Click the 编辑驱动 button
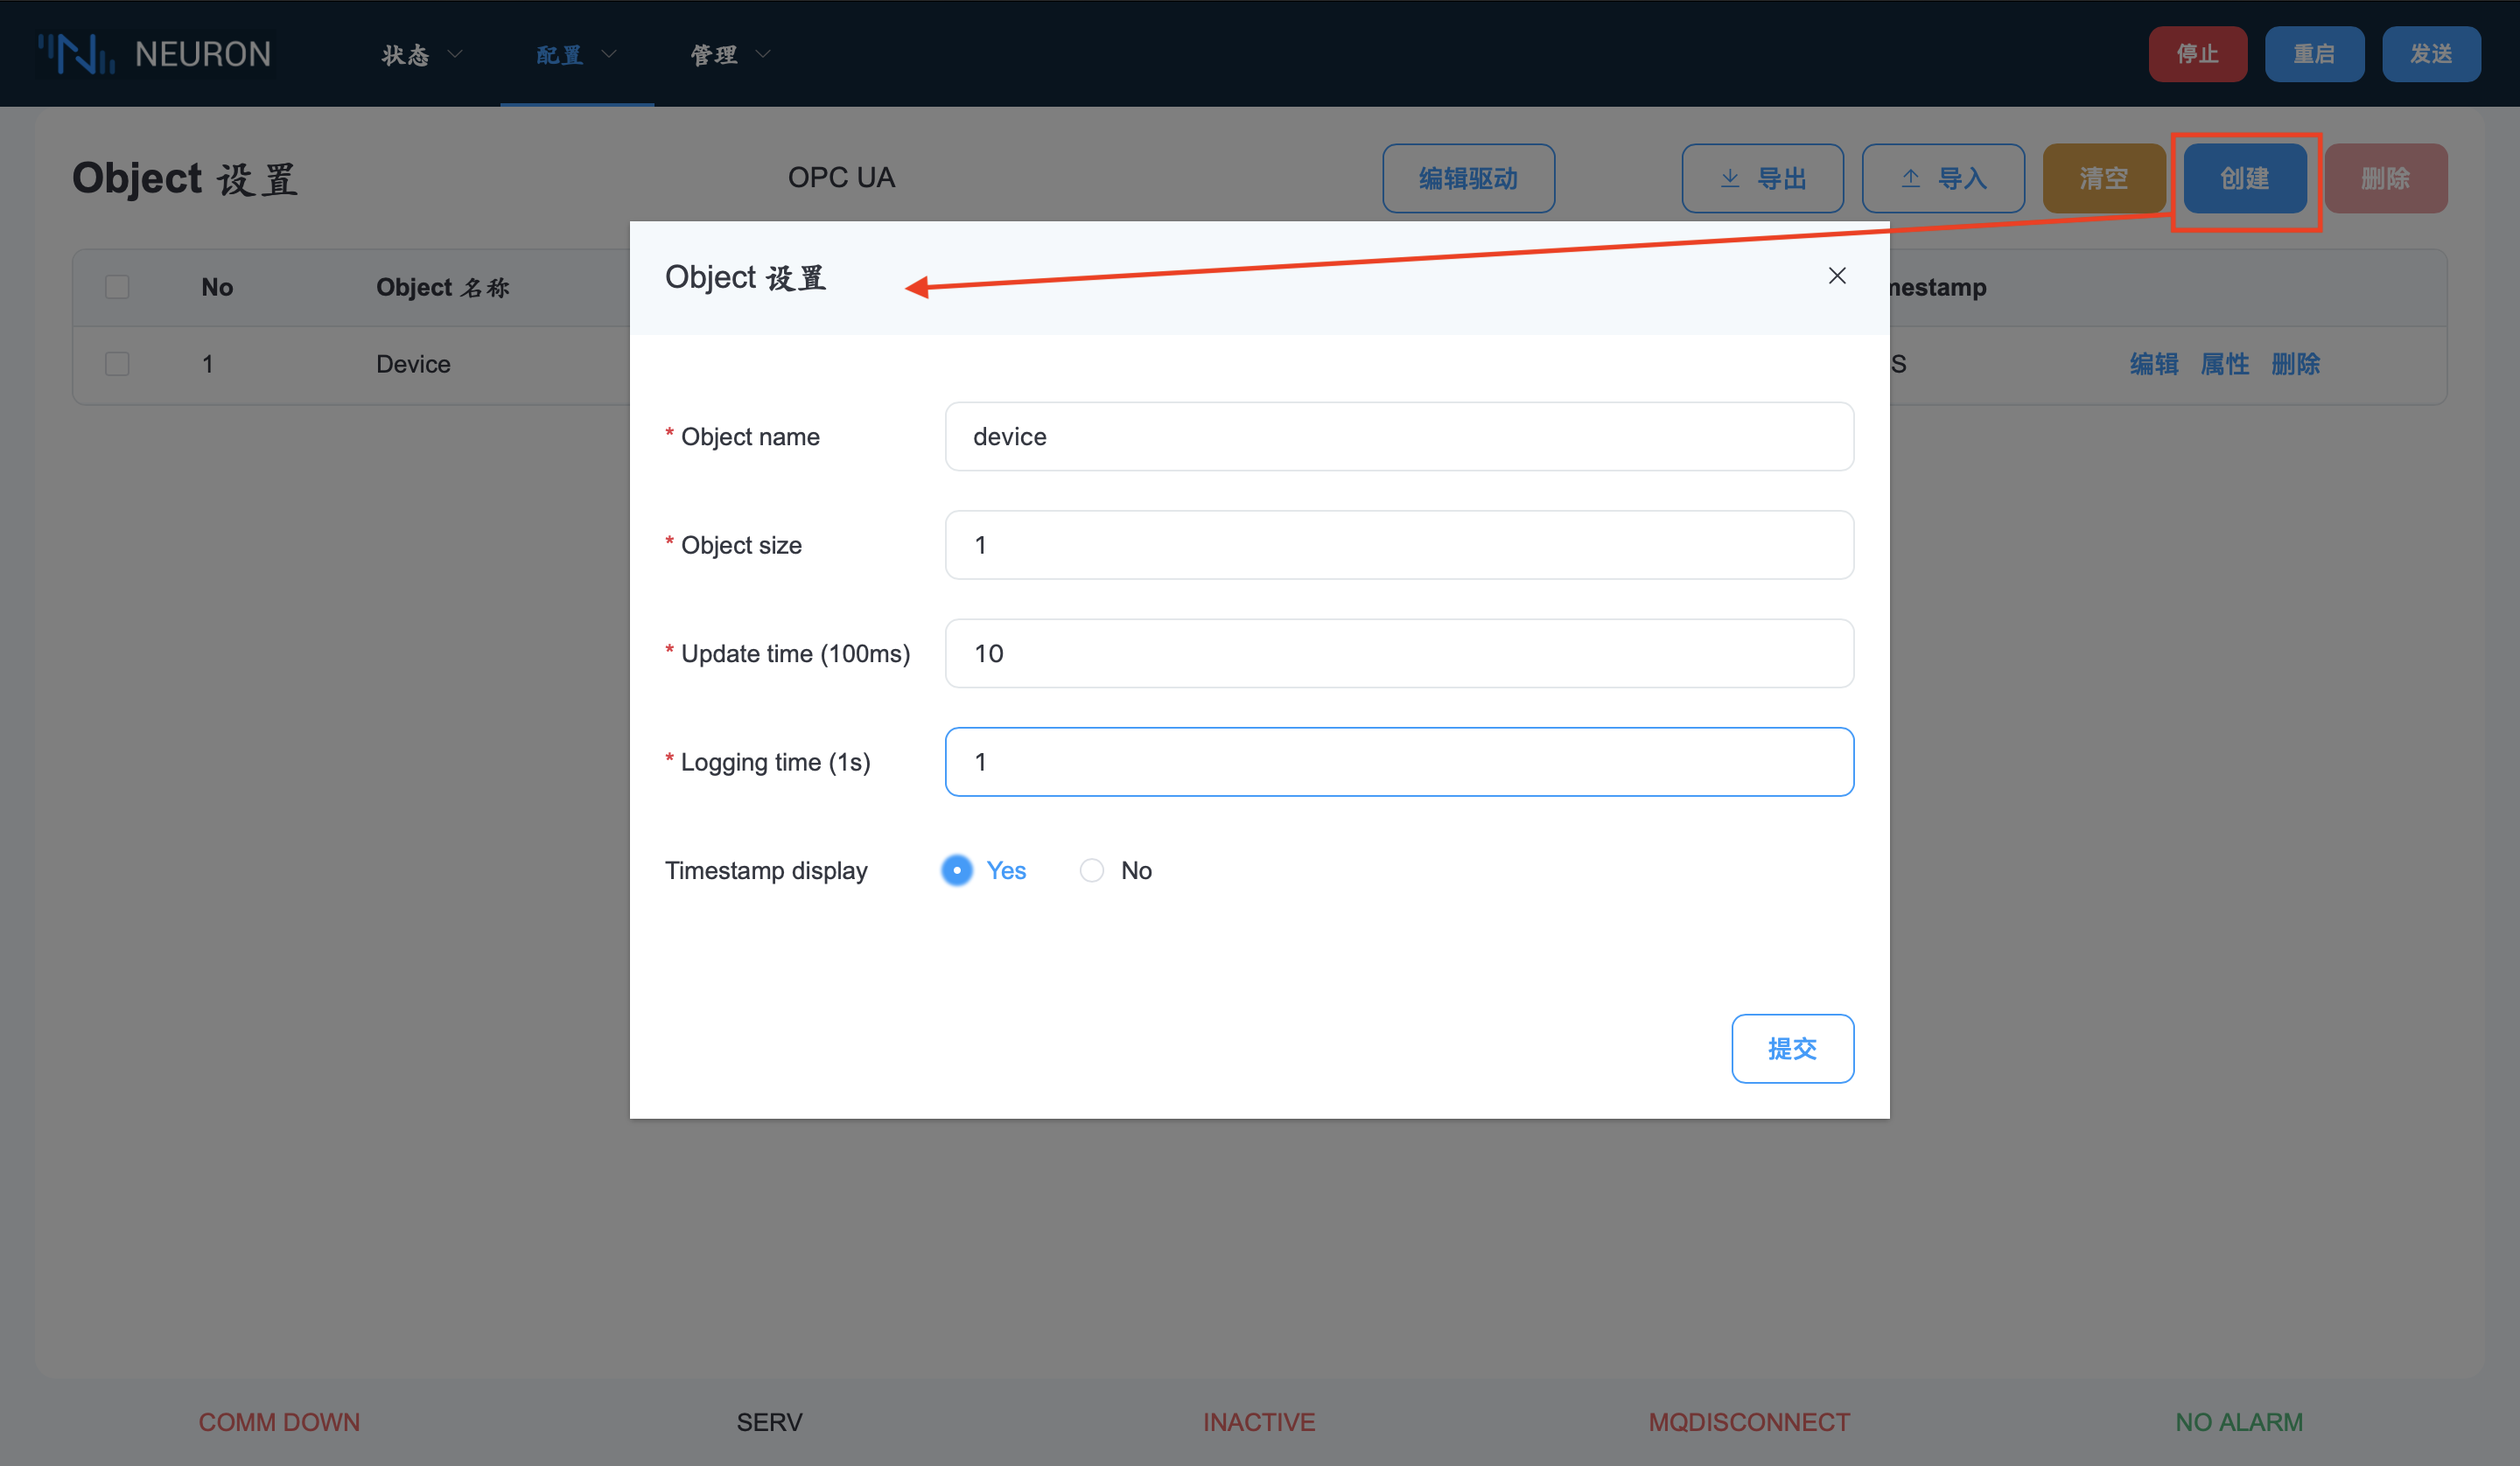The height and width of the screenshot is (1466, 2520). [1468, 179]
